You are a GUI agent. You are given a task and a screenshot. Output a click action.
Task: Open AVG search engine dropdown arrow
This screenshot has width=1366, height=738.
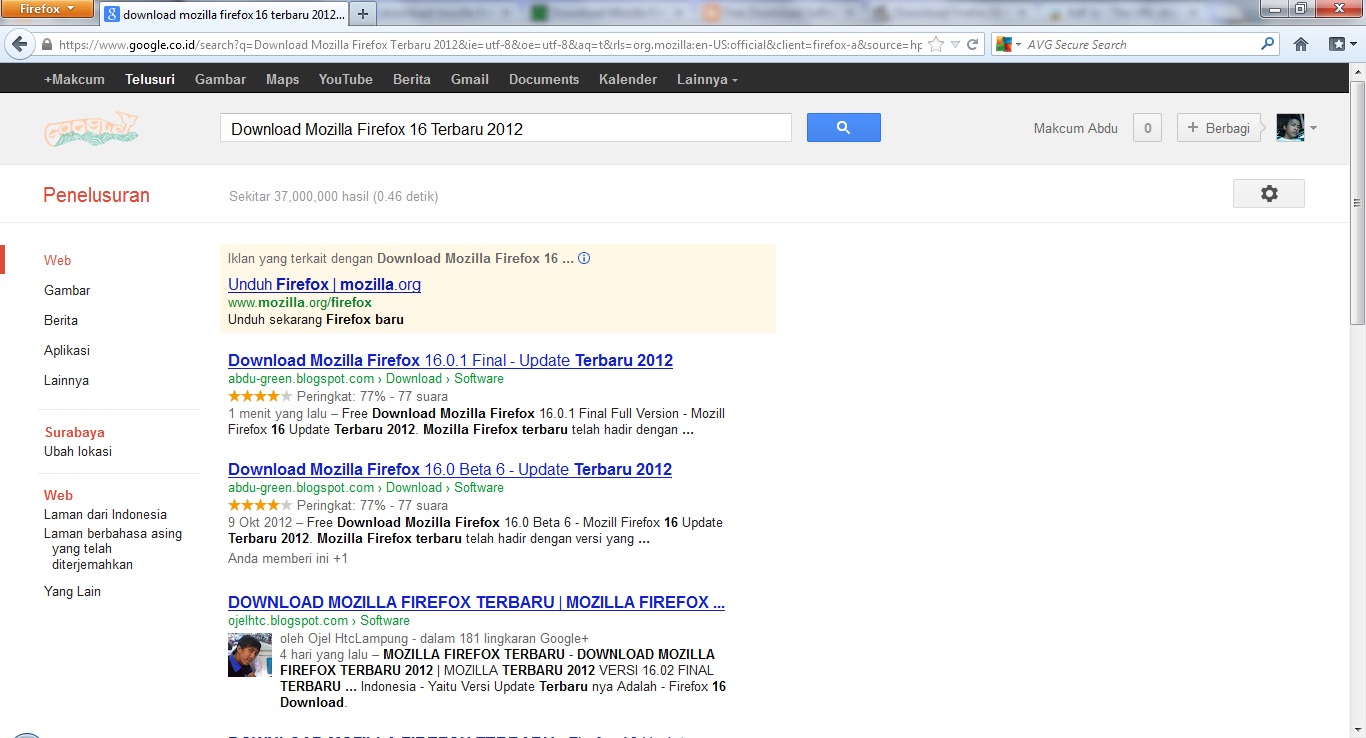click(1018, 45)
